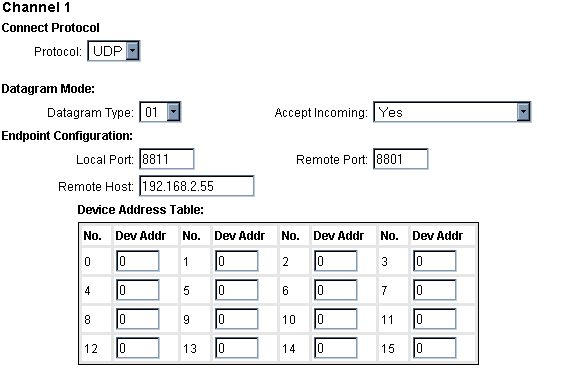This screenshot has width=566, height=376.
Task: Click Dev Addr field for No. 2
Action: pyautogui.click(x=336, y=261)
